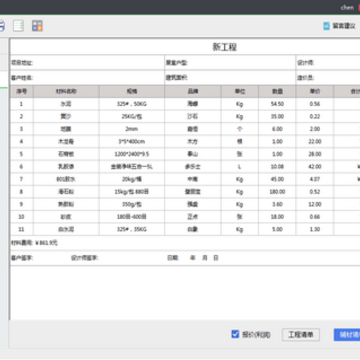Viewport: 360px width, 360px height.
Task: Click the printer icon in the toolbar
Action: (2, 26)
